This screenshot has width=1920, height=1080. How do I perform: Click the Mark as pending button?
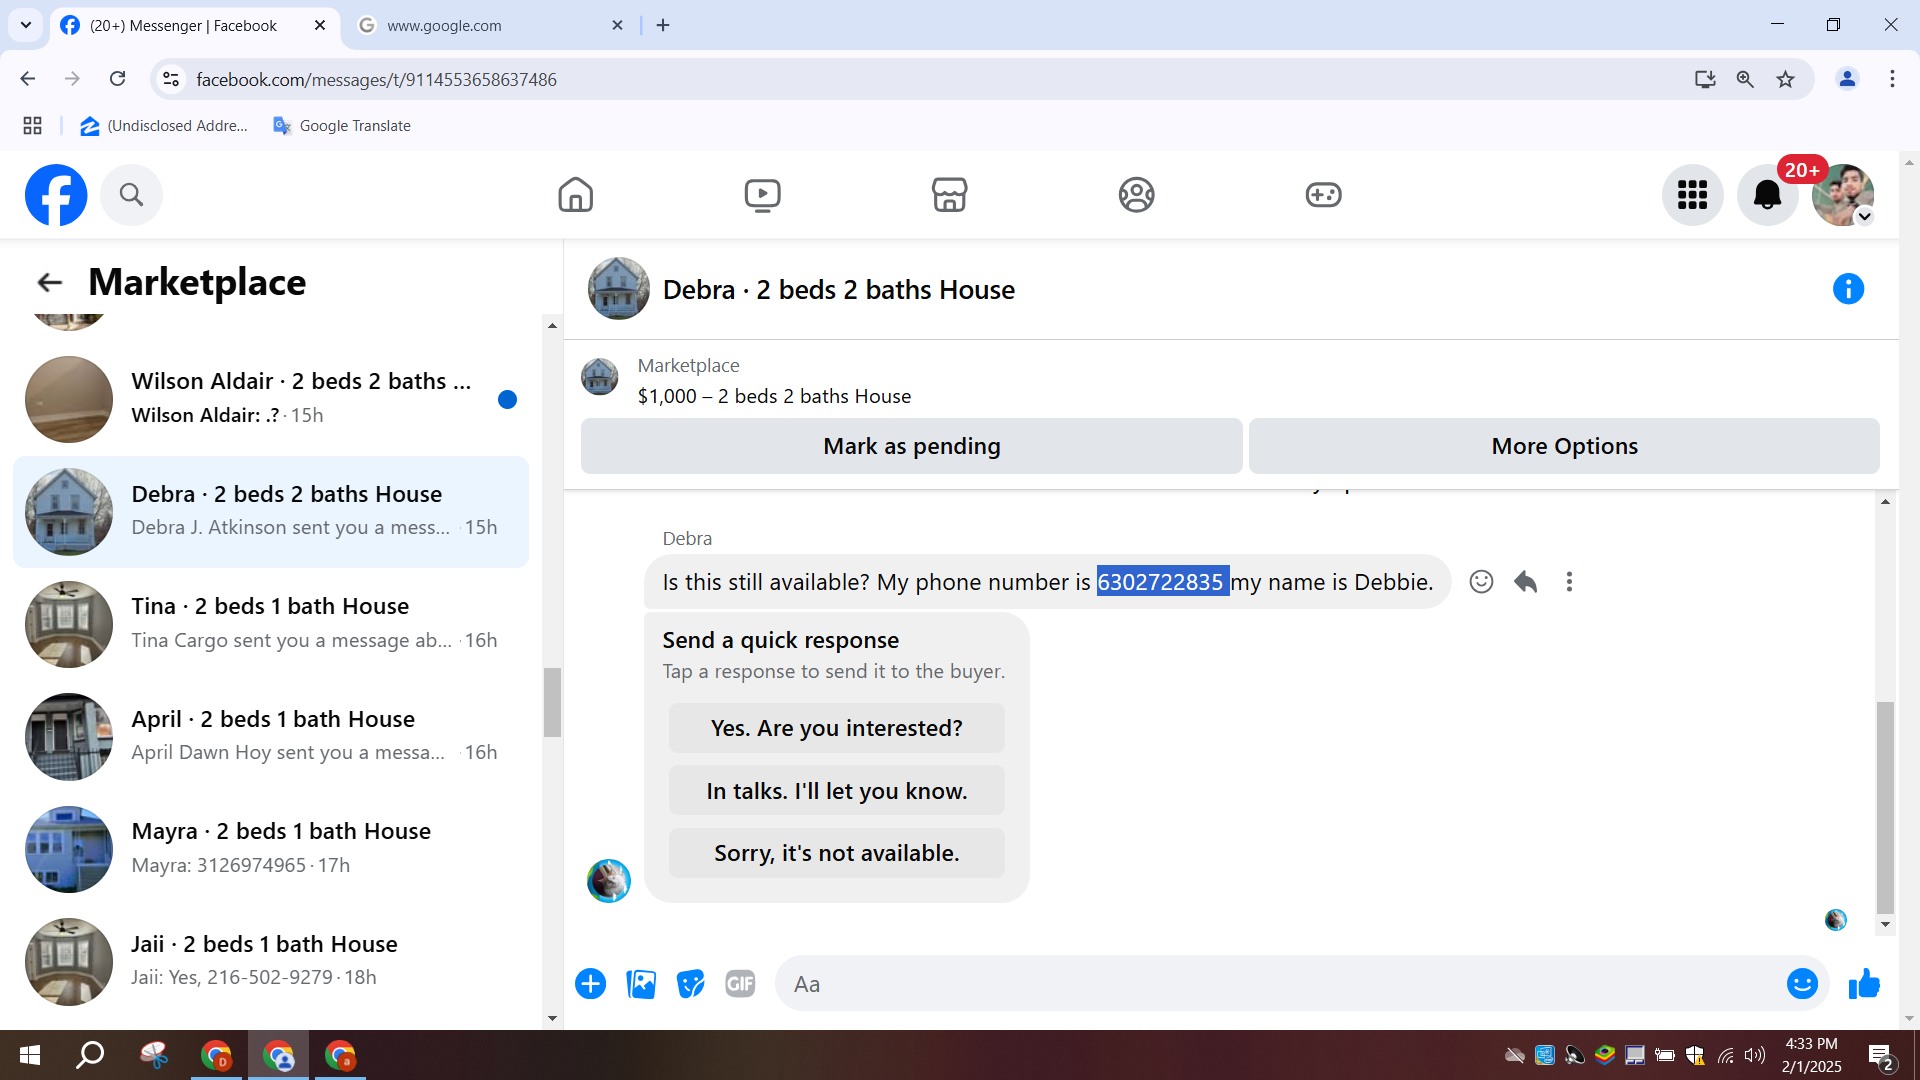[x=911, y=446]
